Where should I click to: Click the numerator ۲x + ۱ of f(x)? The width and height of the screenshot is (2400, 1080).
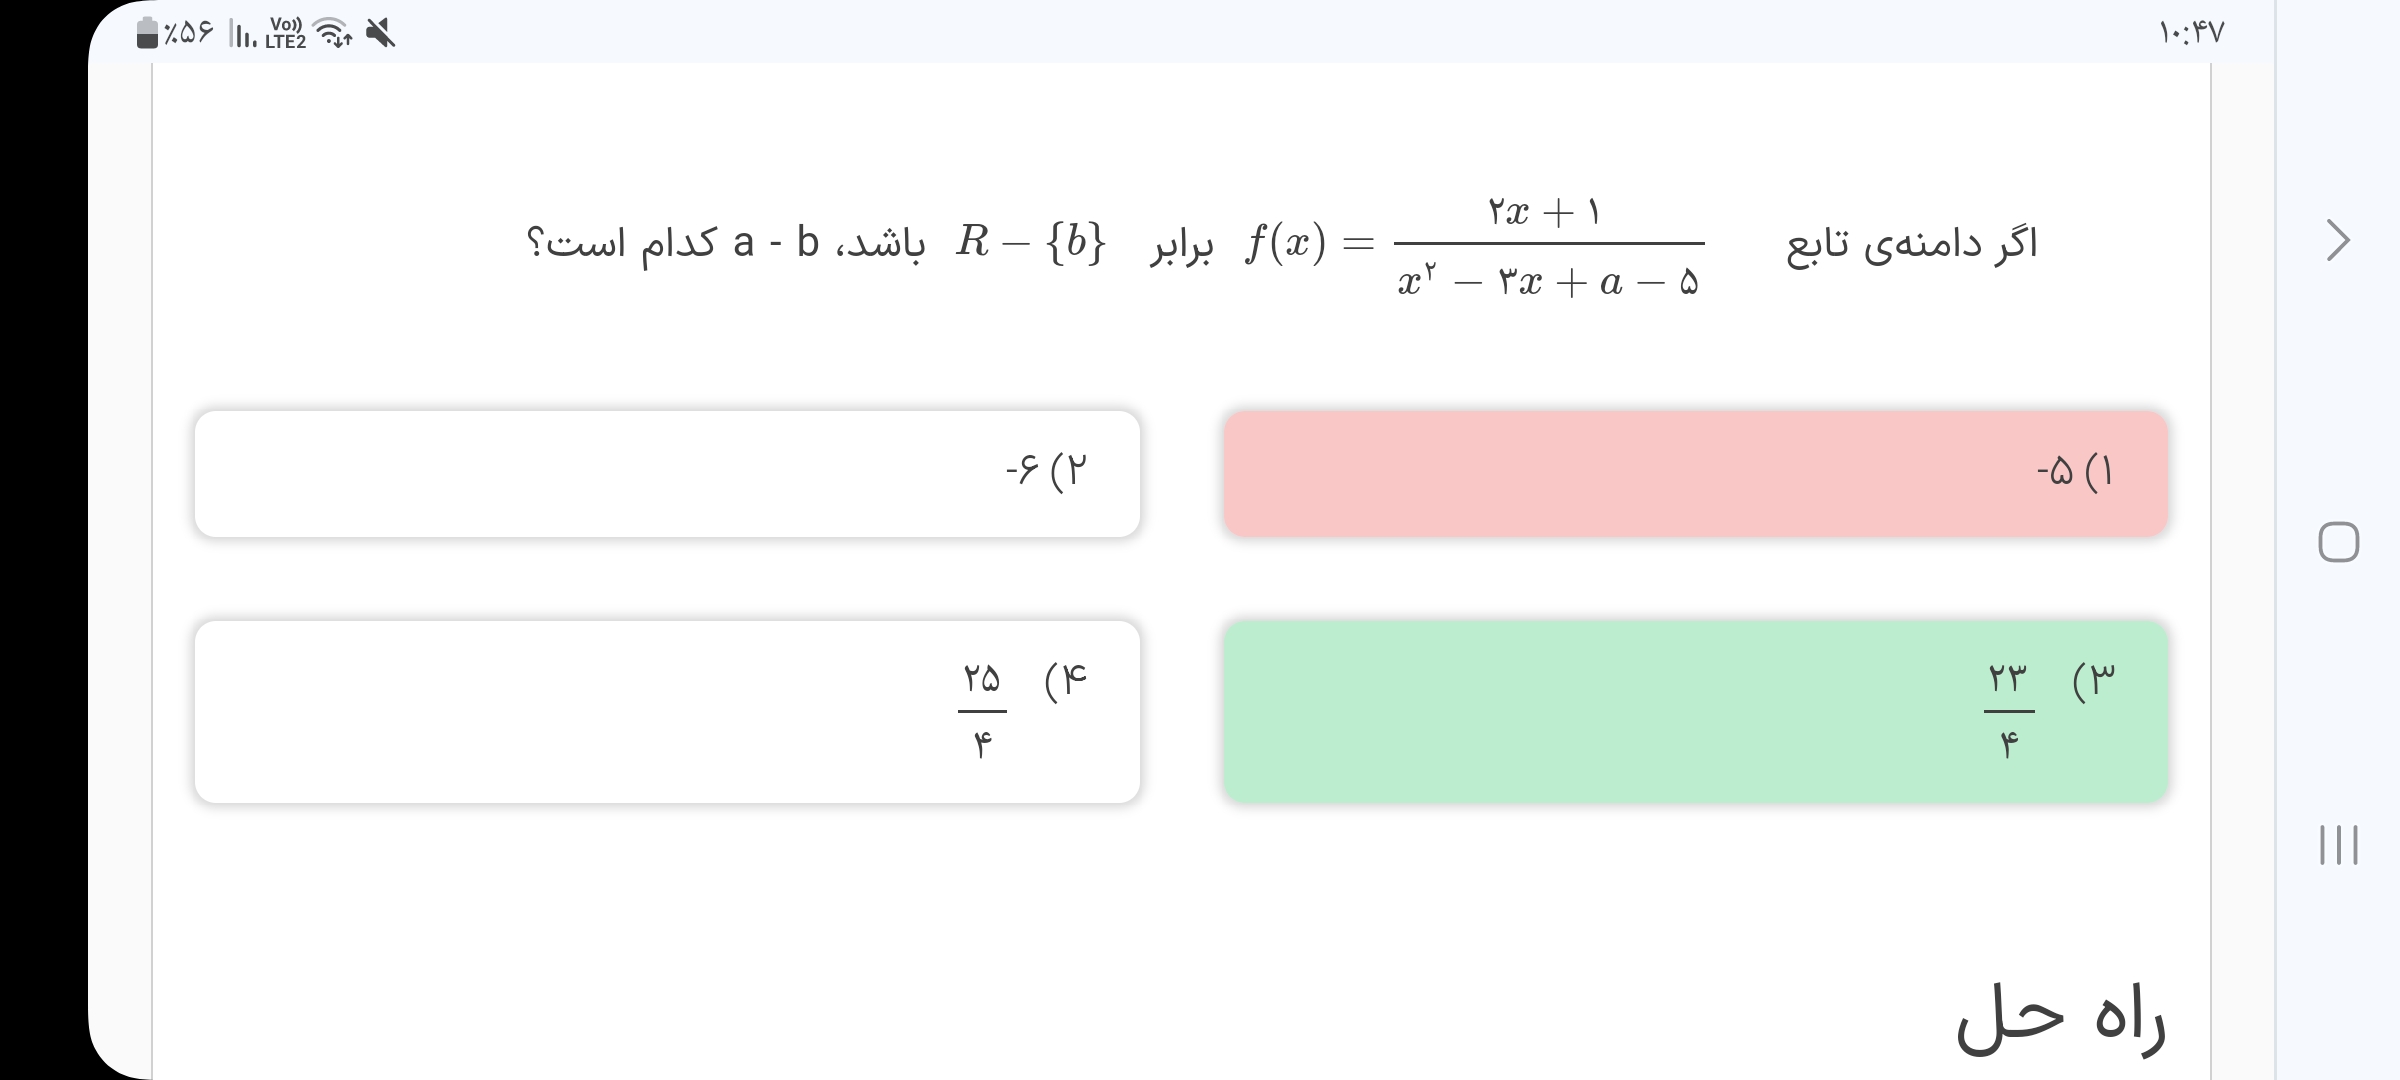click(x=1545, y=212)
